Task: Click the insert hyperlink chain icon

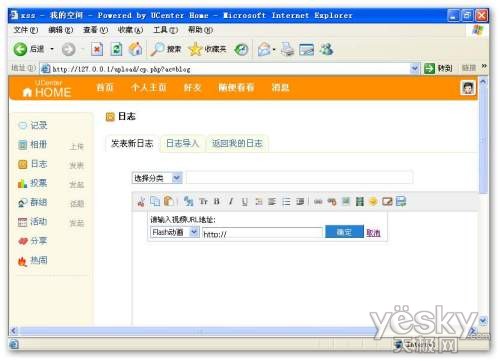Action: (318, 202)
